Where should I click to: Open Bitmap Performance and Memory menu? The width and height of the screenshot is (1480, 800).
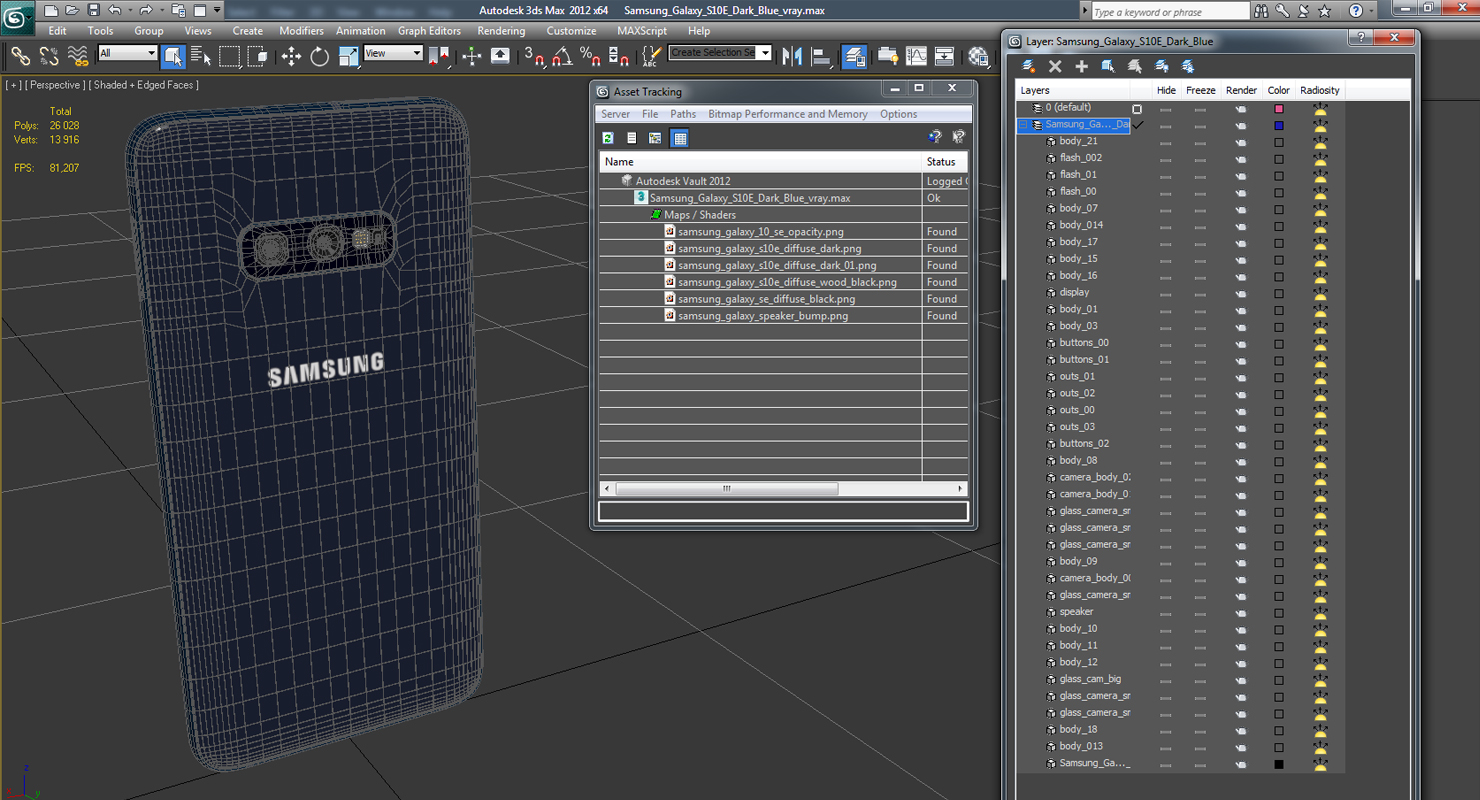(788, 114)
